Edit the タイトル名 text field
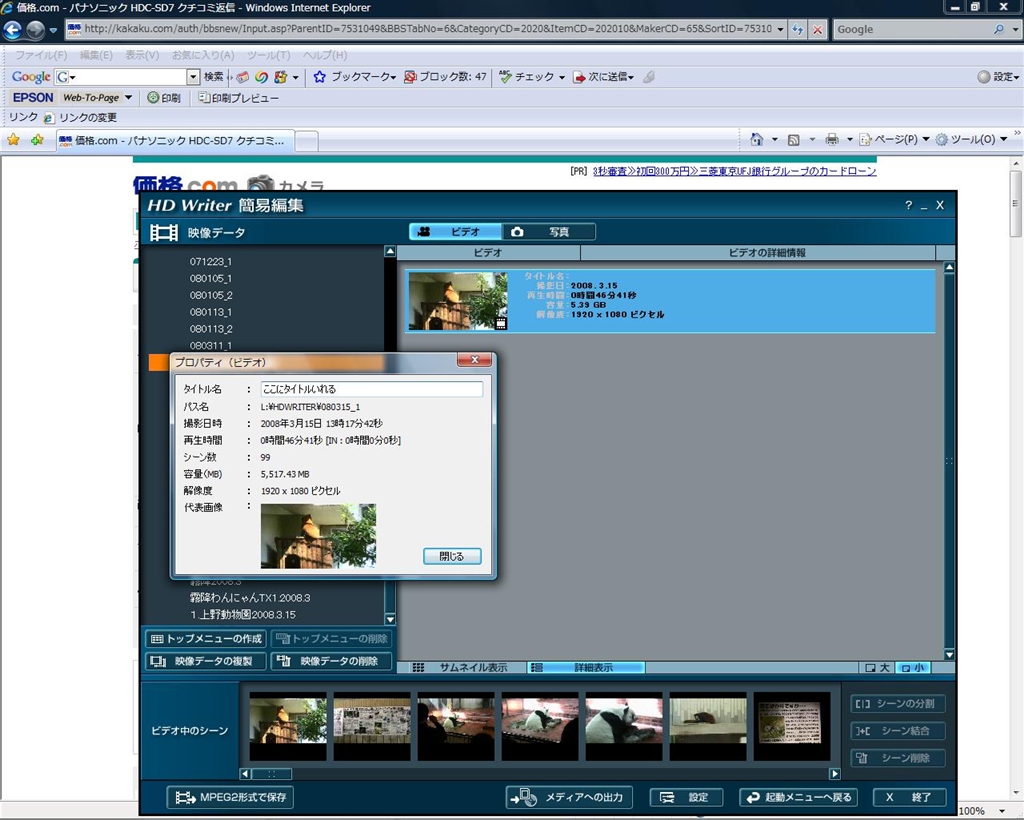 [372, 389]
